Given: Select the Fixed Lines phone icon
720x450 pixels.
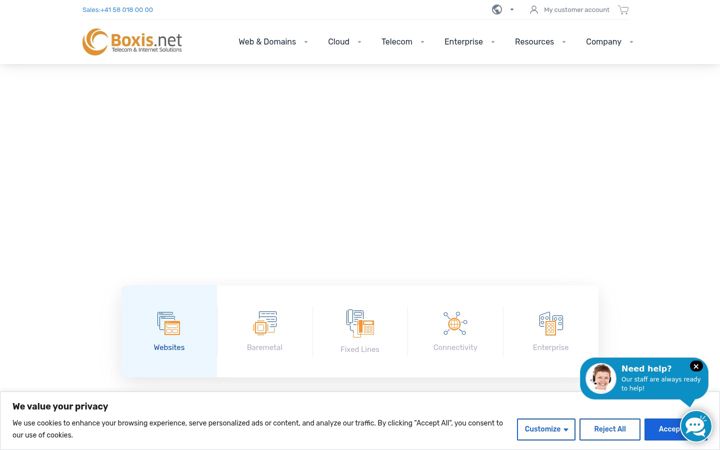Looking at the screenshot, I should [x=360, y=323].
